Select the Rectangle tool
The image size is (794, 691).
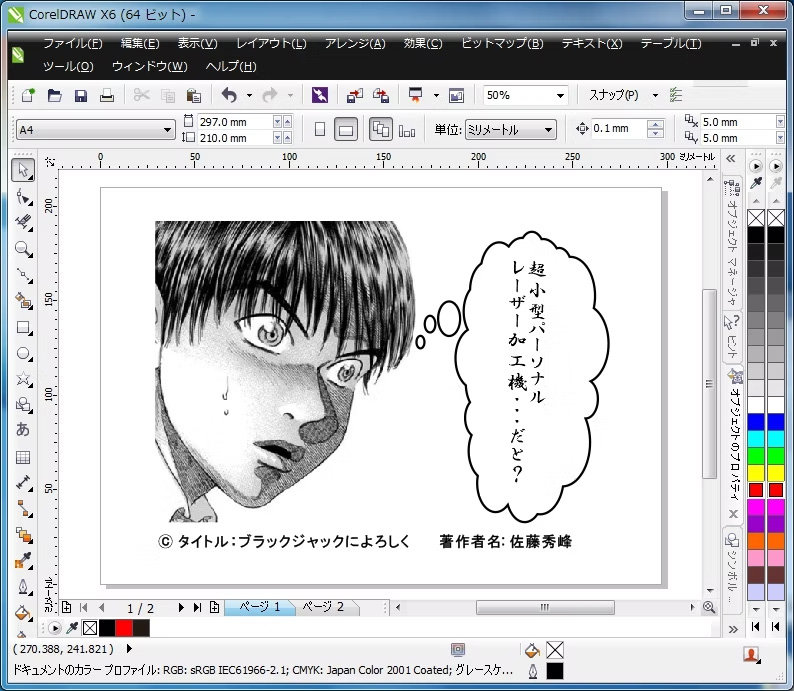[x=23, y=327]
